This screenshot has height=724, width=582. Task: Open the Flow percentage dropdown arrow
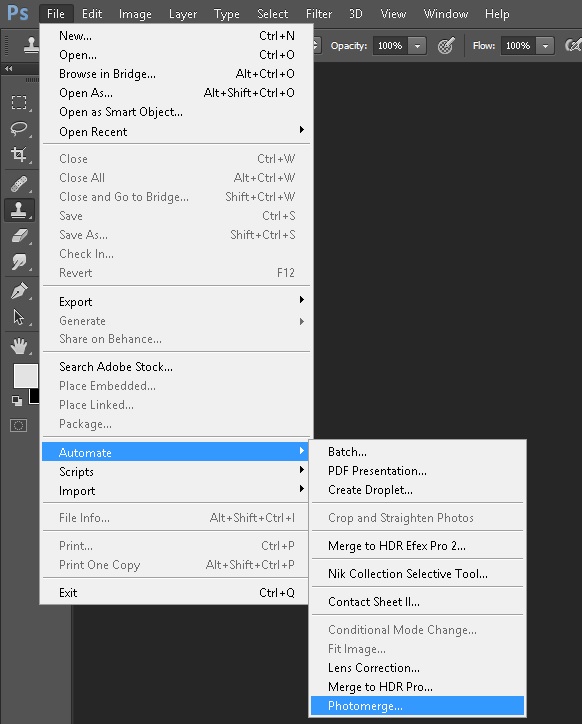click(545, 46)
